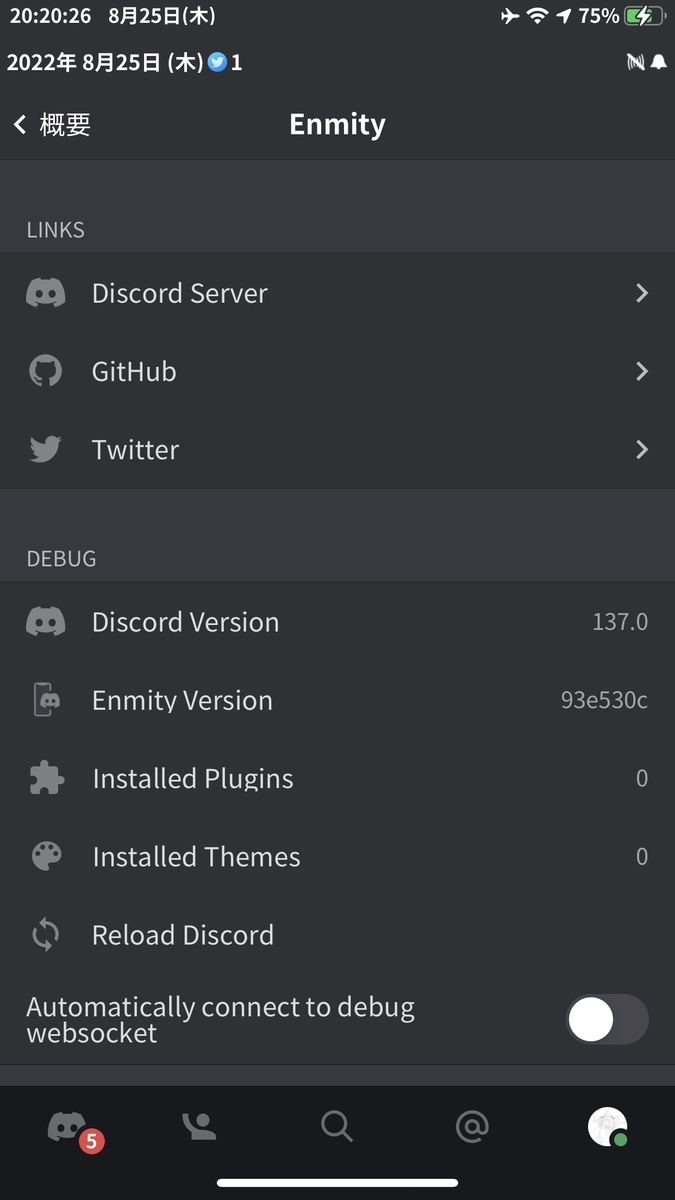Click the Enmity Version phone icon
Image resolution: width=675 pixels, height=1200 pixels.
point(45,700)
